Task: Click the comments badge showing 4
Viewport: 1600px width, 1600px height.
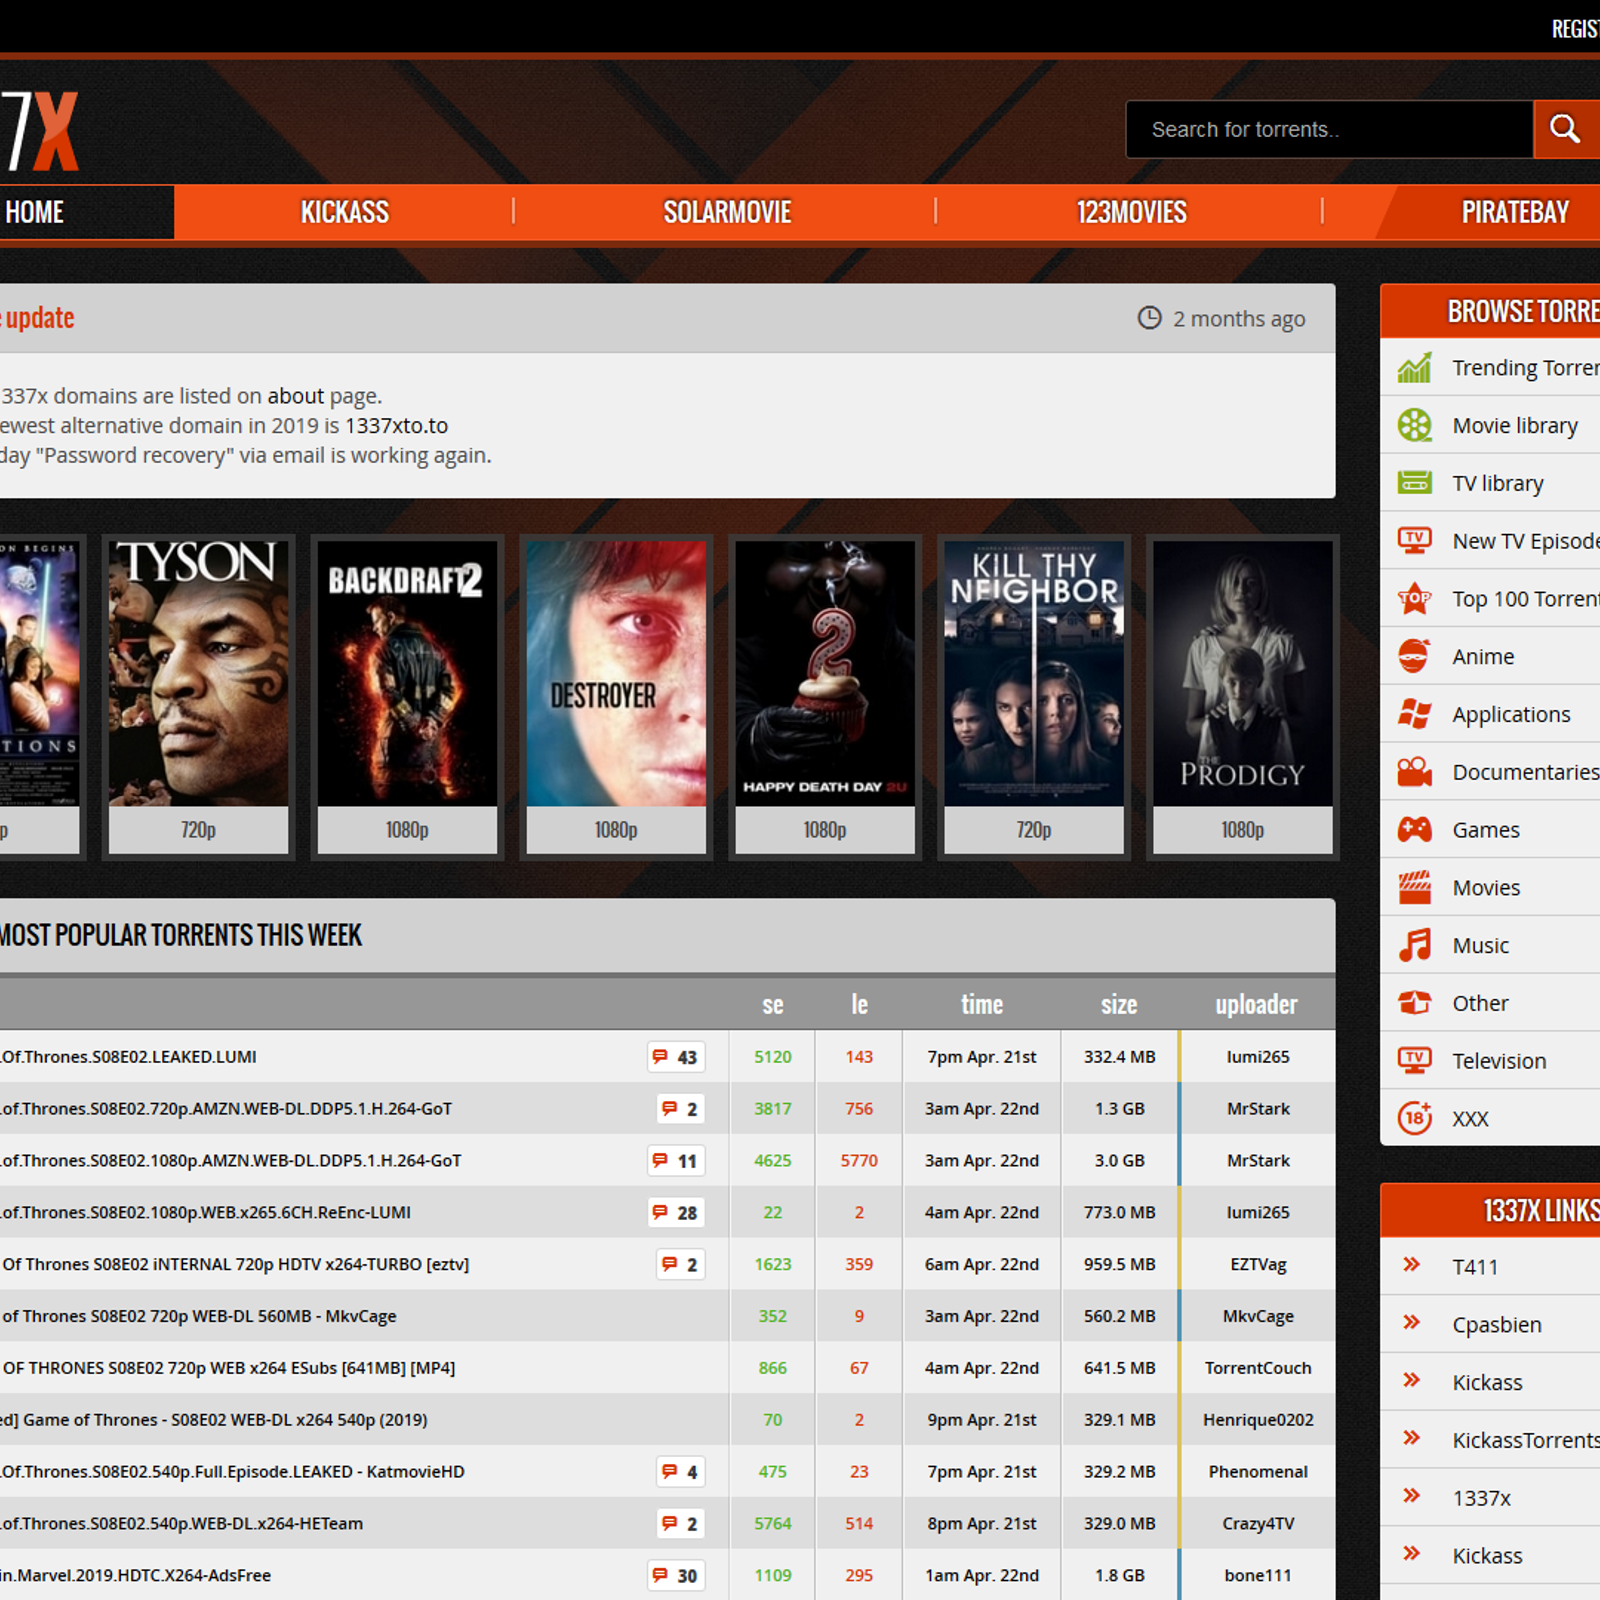Action: pyautogui.click(x=680, y=1472)
